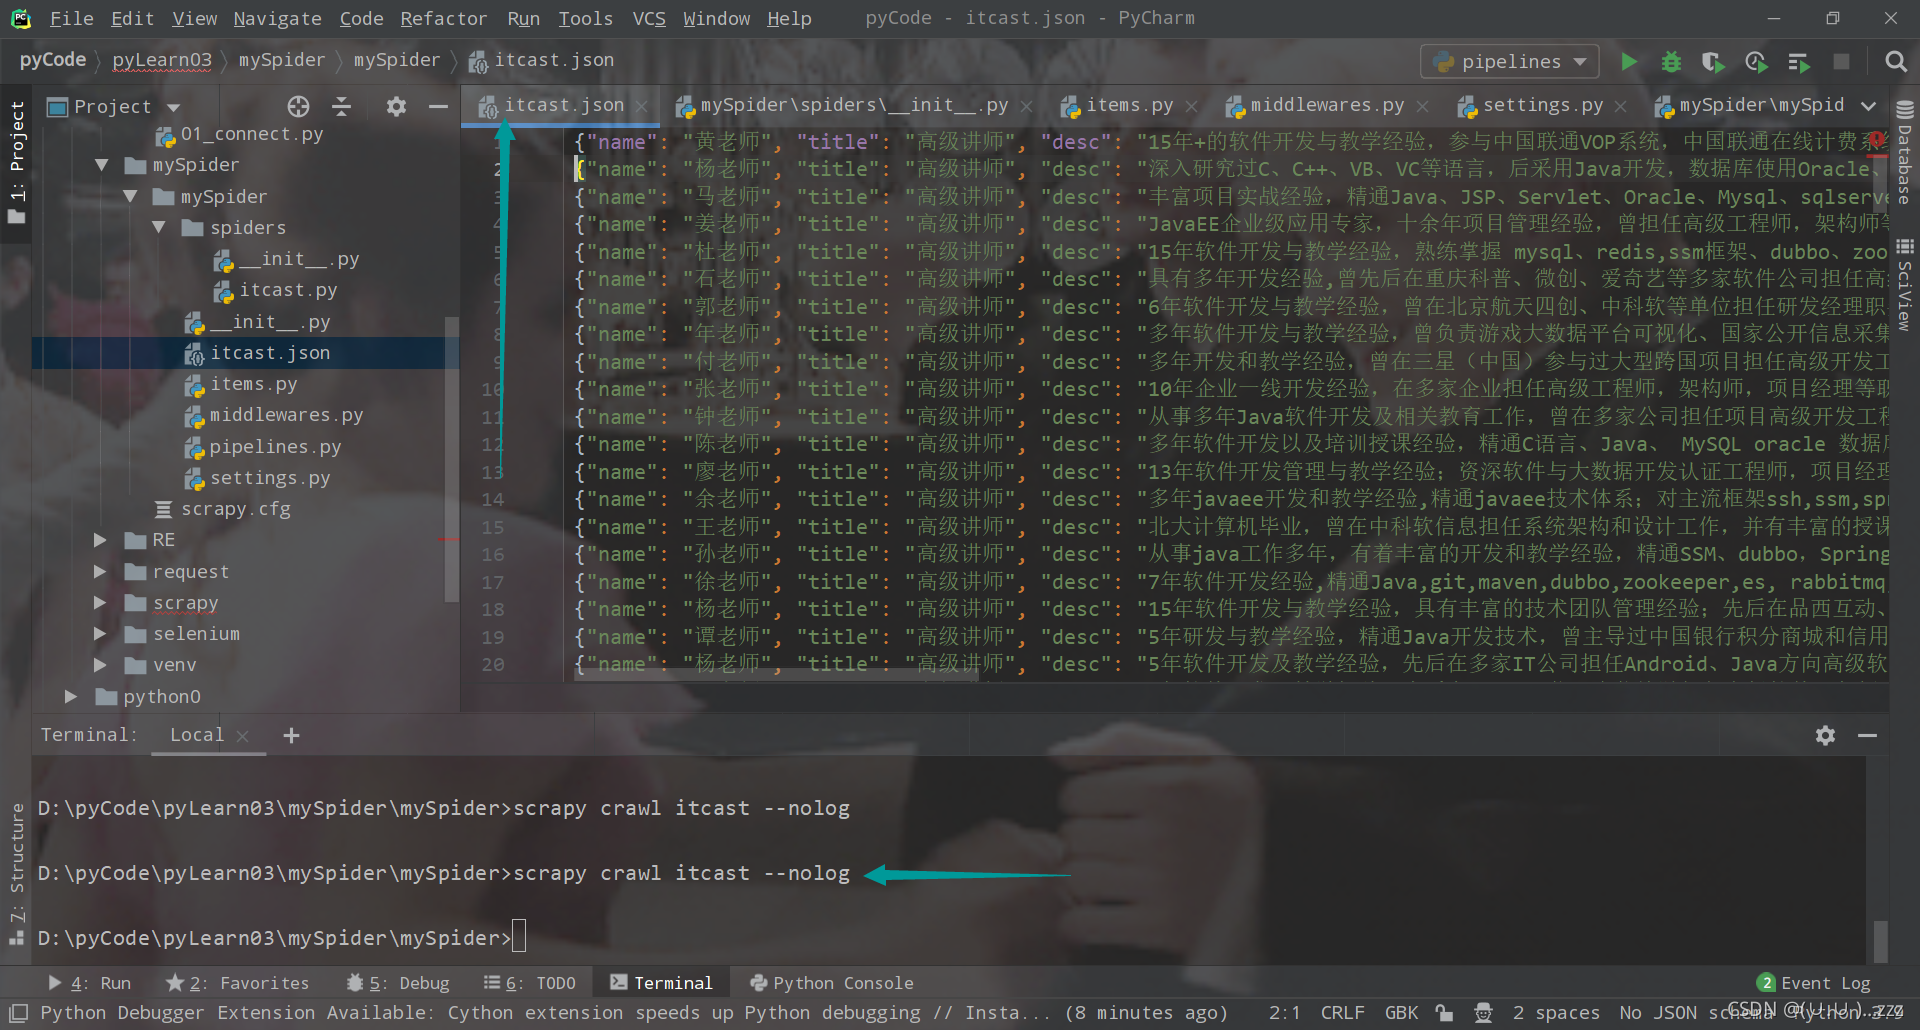The width and height of the screenshot is (1920, 1030).
Task: Change CRLF line separator
Action: point(1342,1013)
